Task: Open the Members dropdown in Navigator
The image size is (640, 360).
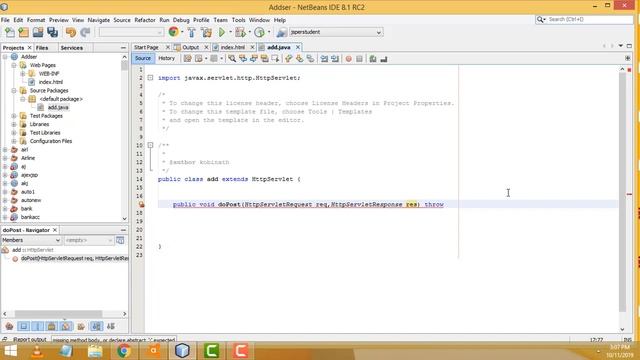Action: [x=31, y=240]
